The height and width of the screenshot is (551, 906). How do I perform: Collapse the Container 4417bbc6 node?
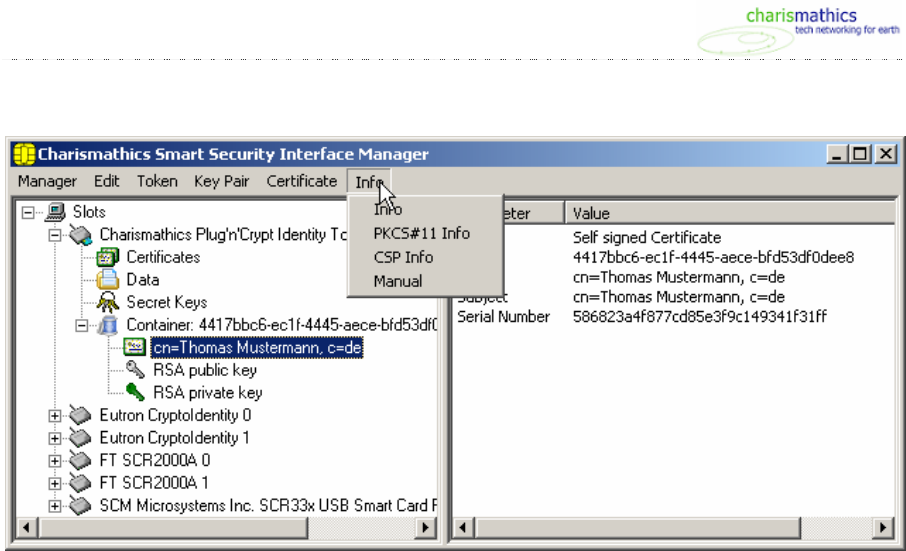[81, 325]
